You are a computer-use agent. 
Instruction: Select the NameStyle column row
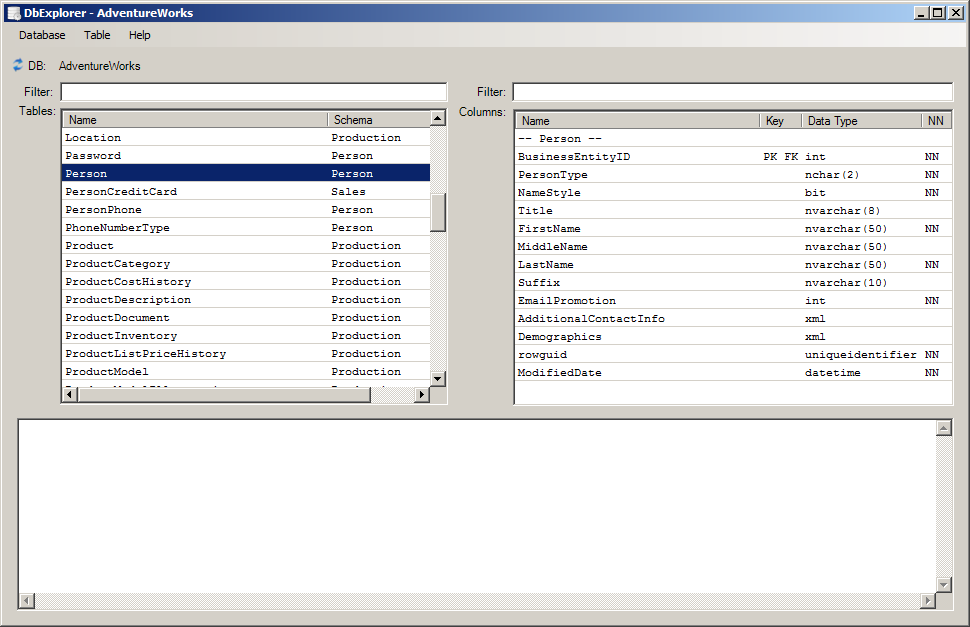tap(733, 192)
